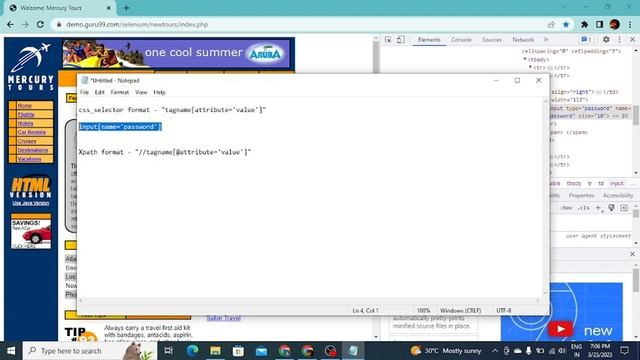The width and height of the screenshot is (640, 360).
Task: Open Notepad Help menu
Action: [159, 92]
